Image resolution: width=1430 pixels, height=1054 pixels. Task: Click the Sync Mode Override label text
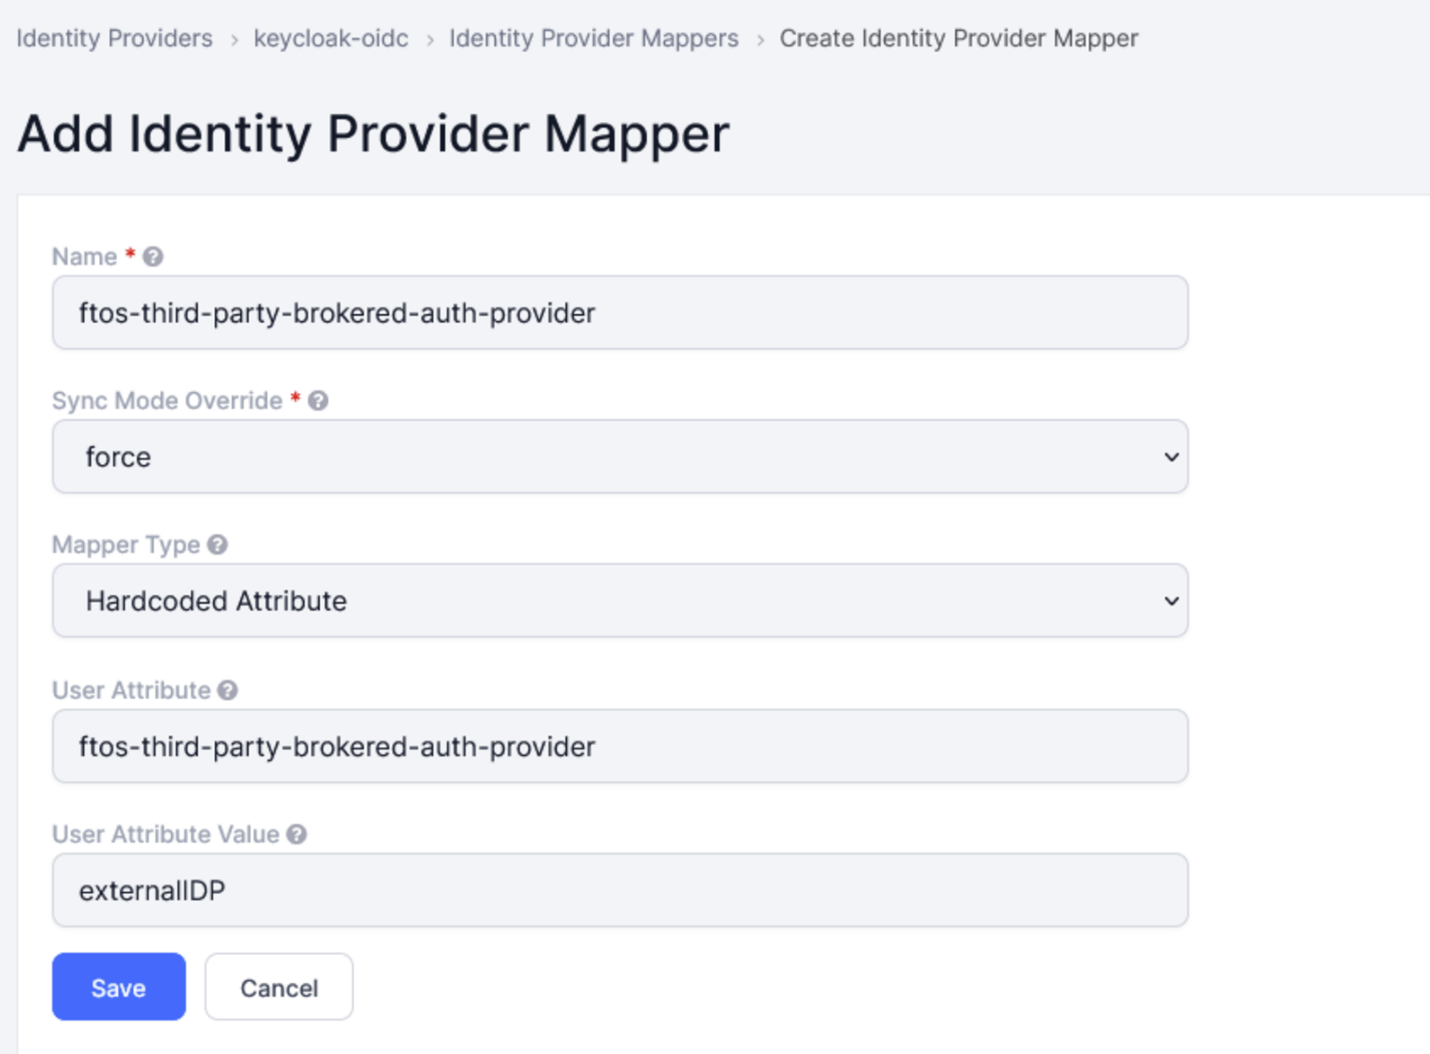[x=167, y=401]
